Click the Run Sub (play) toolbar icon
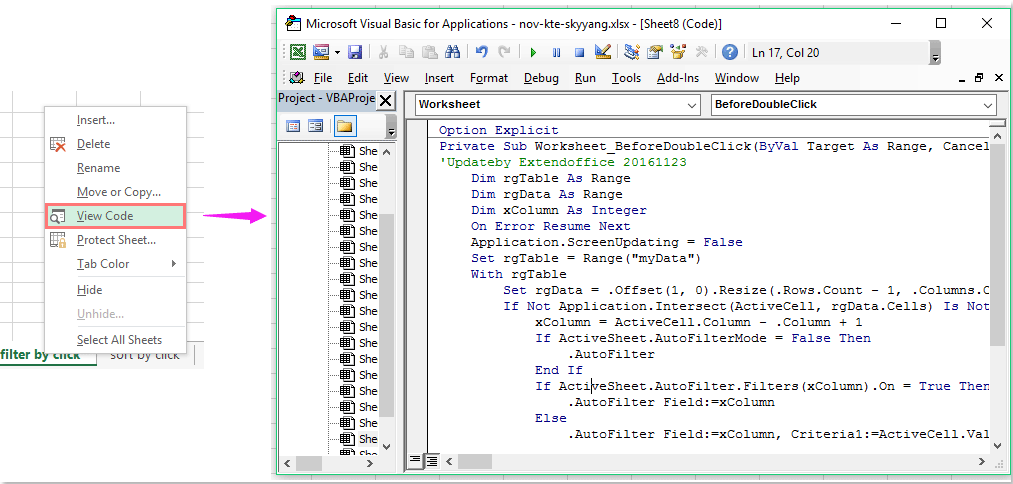The width and height of the screenshot is (1013, 484). coord(533,52)
